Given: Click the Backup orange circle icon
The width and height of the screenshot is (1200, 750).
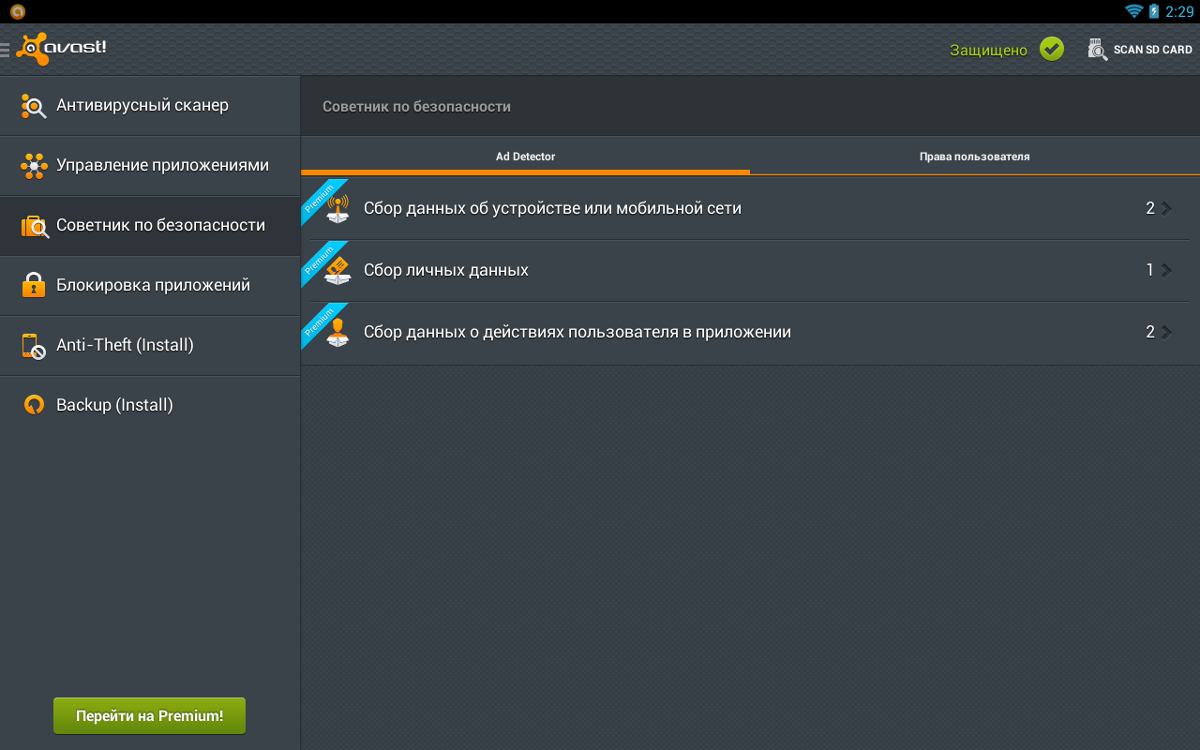Looking at the screenshot, I should [34, 405].
